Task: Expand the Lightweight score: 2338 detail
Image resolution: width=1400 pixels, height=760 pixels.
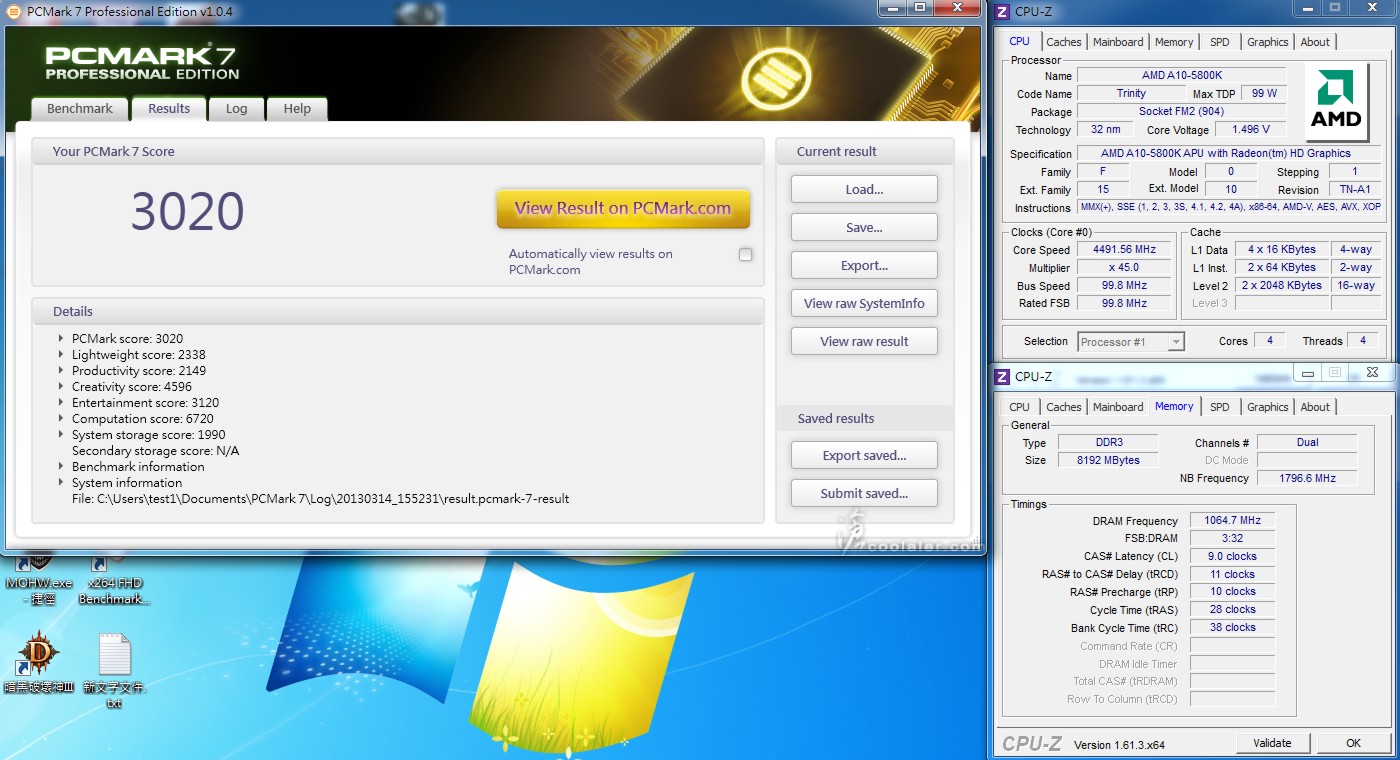Action: click(x=61, y=355)
